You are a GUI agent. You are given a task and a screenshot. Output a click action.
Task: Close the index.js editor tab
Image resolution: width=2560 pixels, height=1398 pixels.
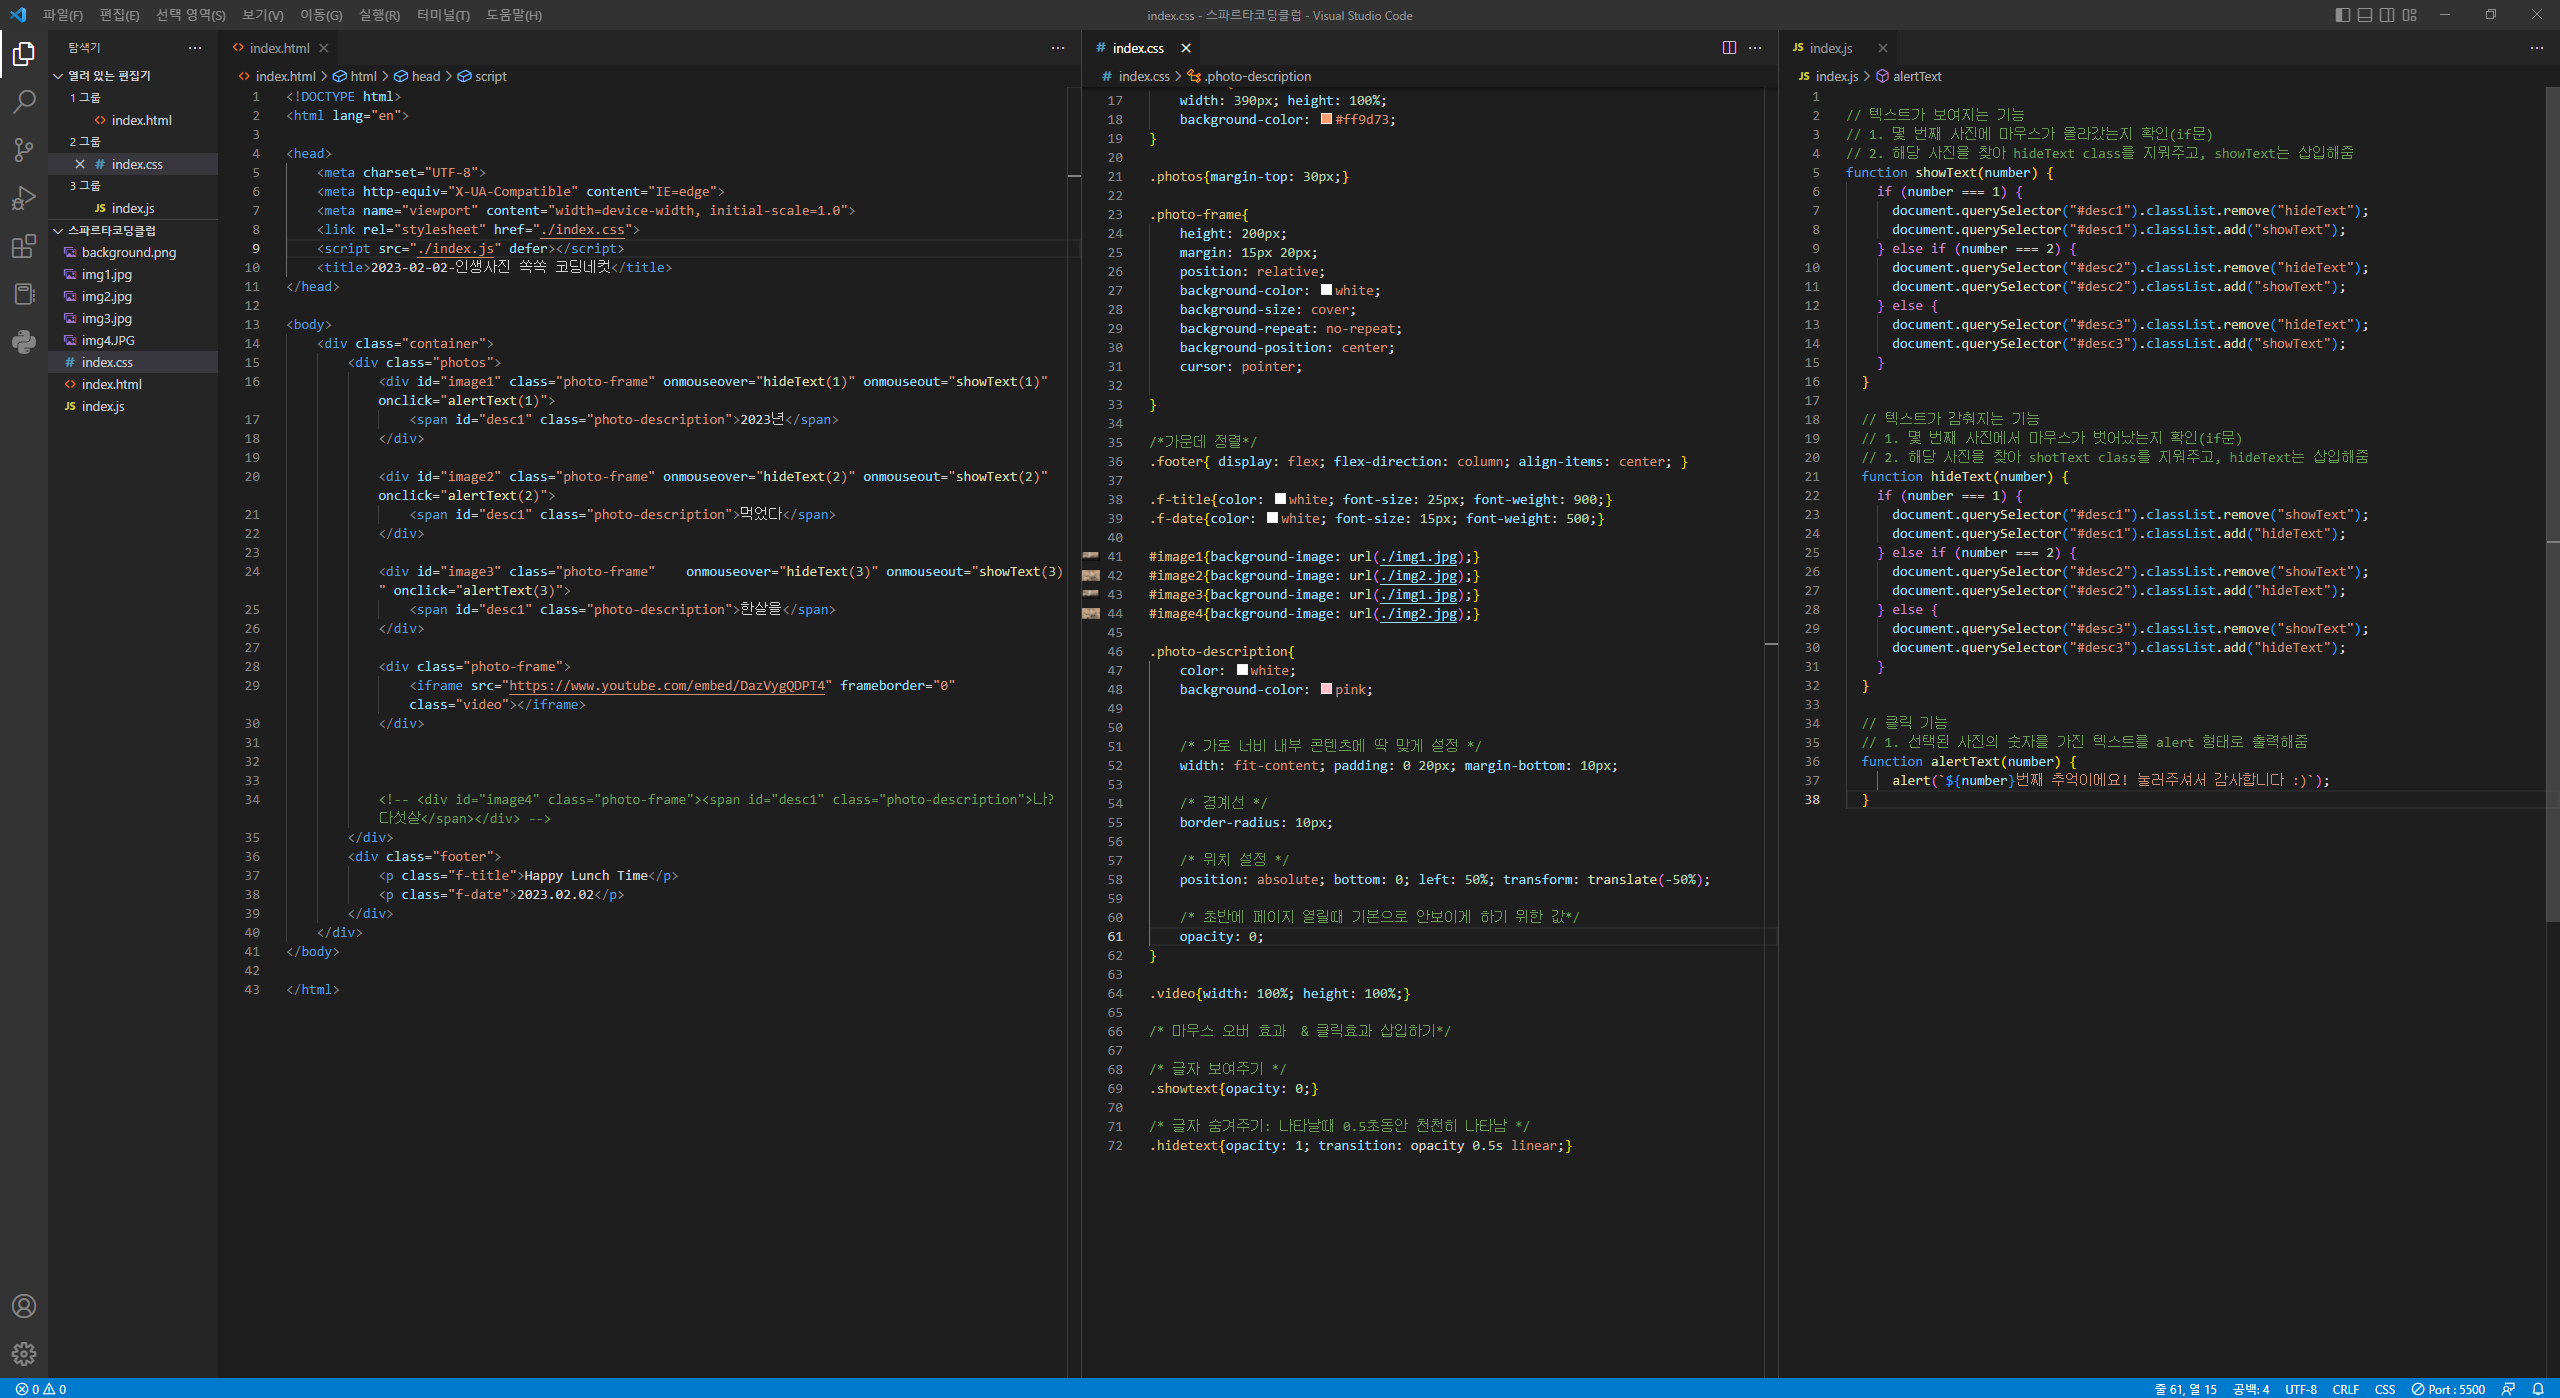1883,48
